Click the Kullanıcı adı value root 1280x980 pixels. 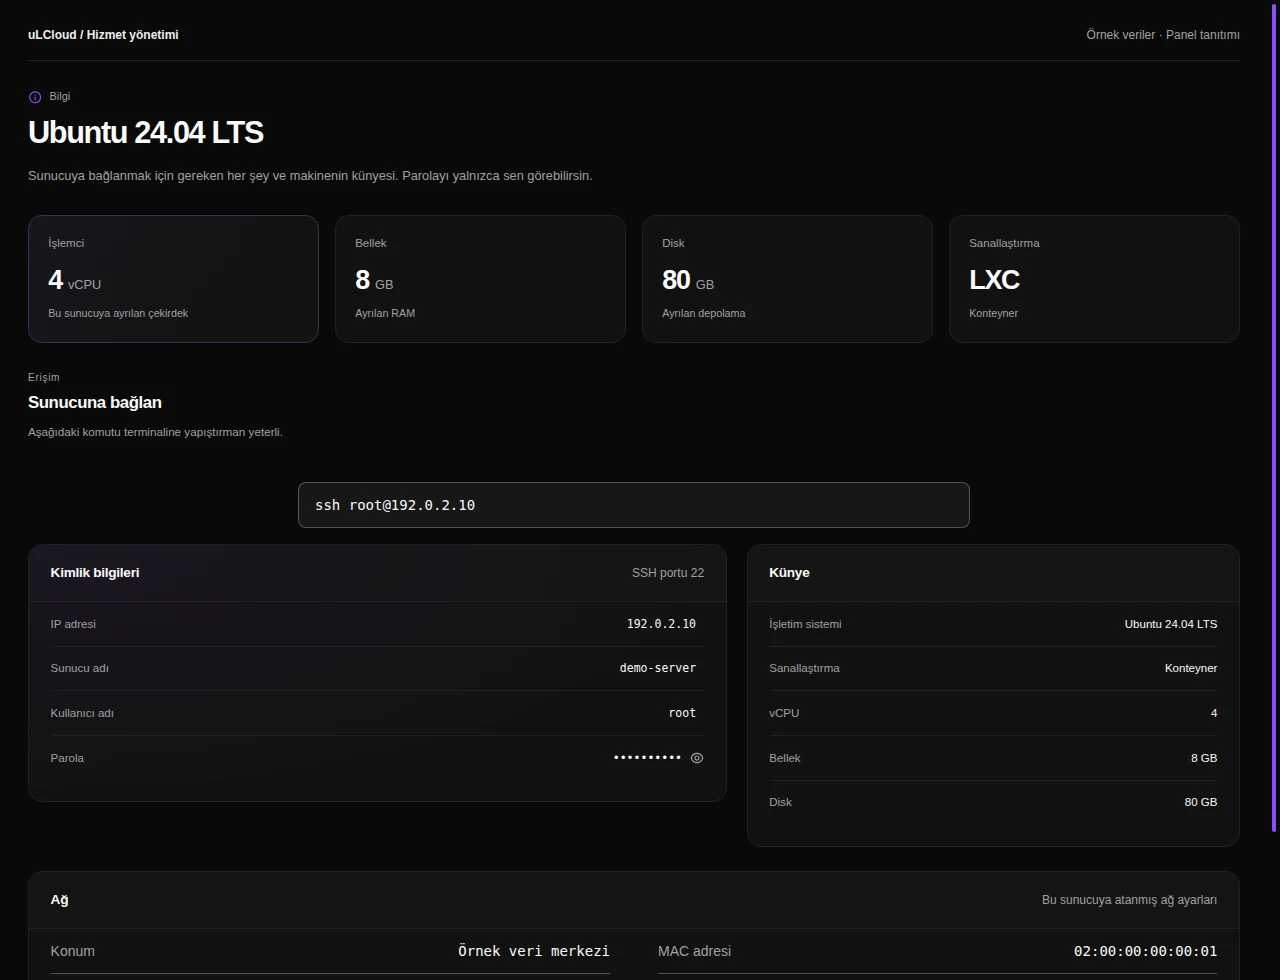pyautogui.click(x=682, y=713)
